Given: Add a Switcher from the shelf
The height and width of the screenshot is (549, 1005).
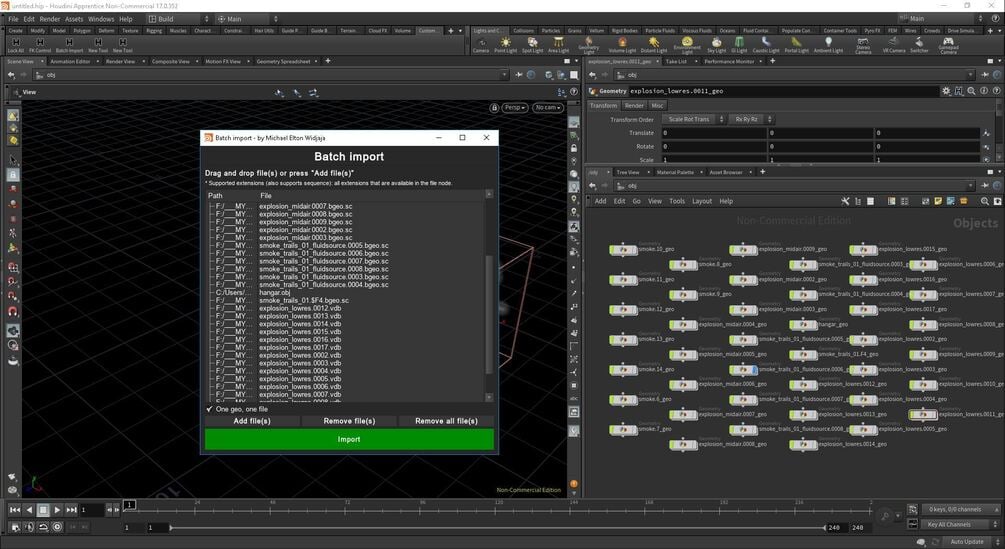Looking at the screenshot, I should point(919,45).
